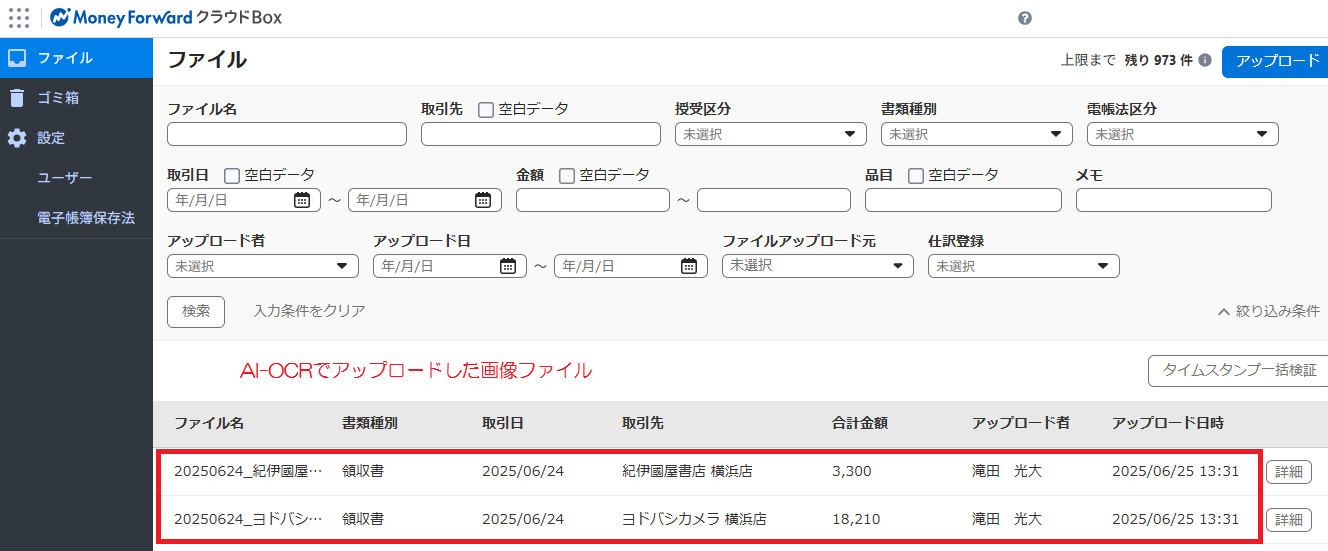Click the blue アップロード button
Screen dimensions: 1328x551
[x=1276, y=61]
